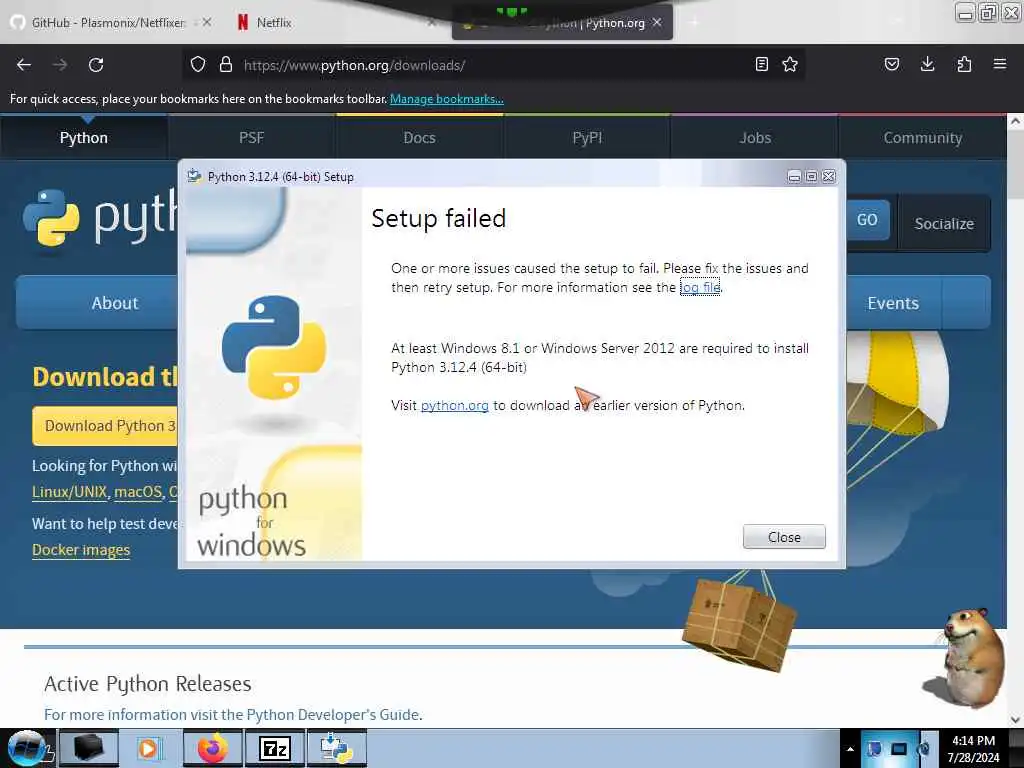Select PSF top navigation item

[x=251, y=138]
